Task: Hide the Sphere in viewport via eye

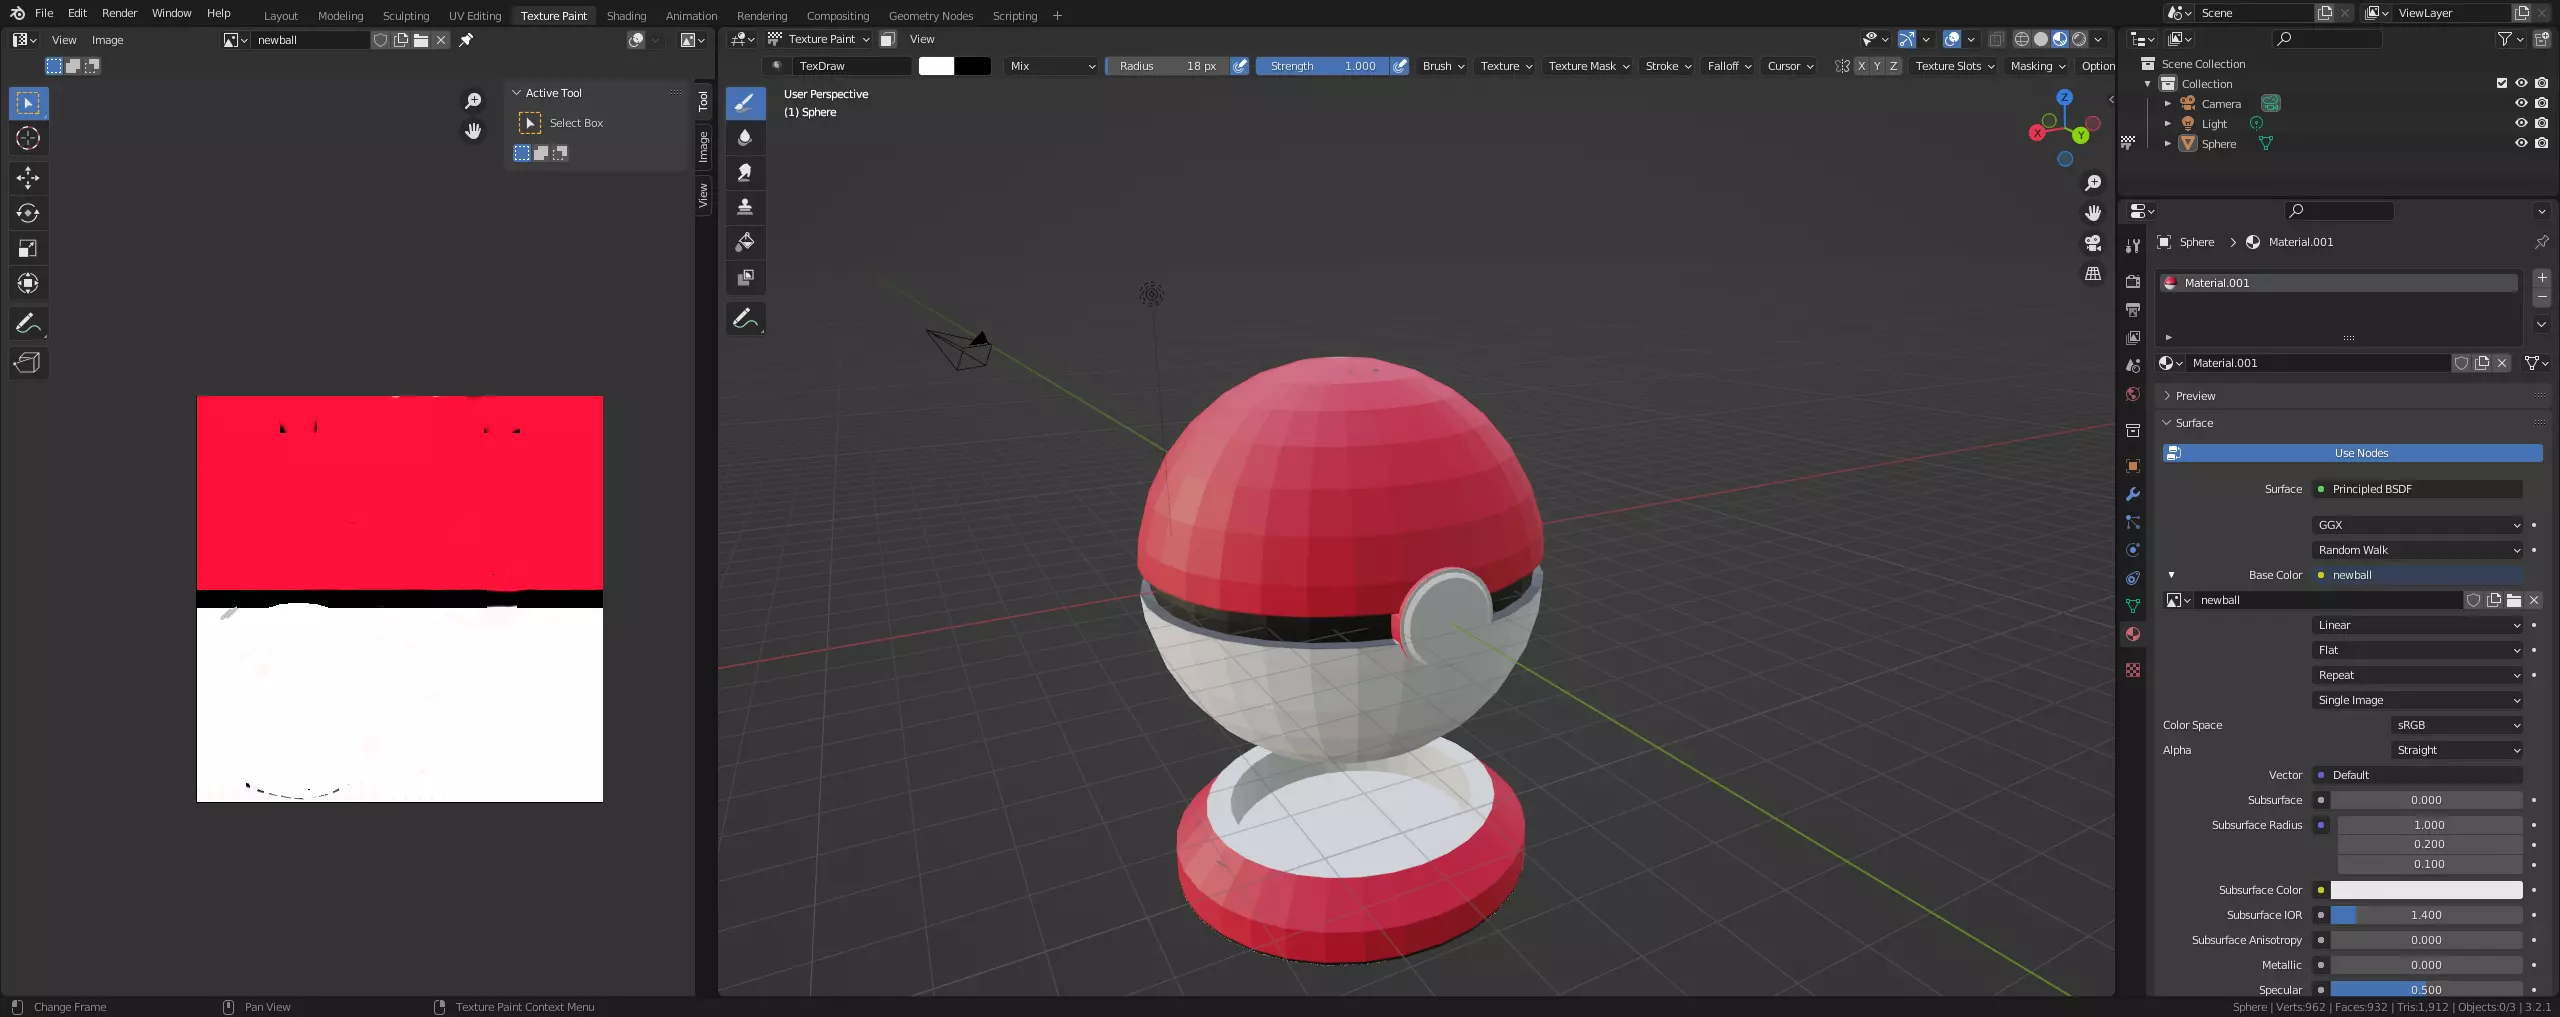Action: click(2521, 143)
